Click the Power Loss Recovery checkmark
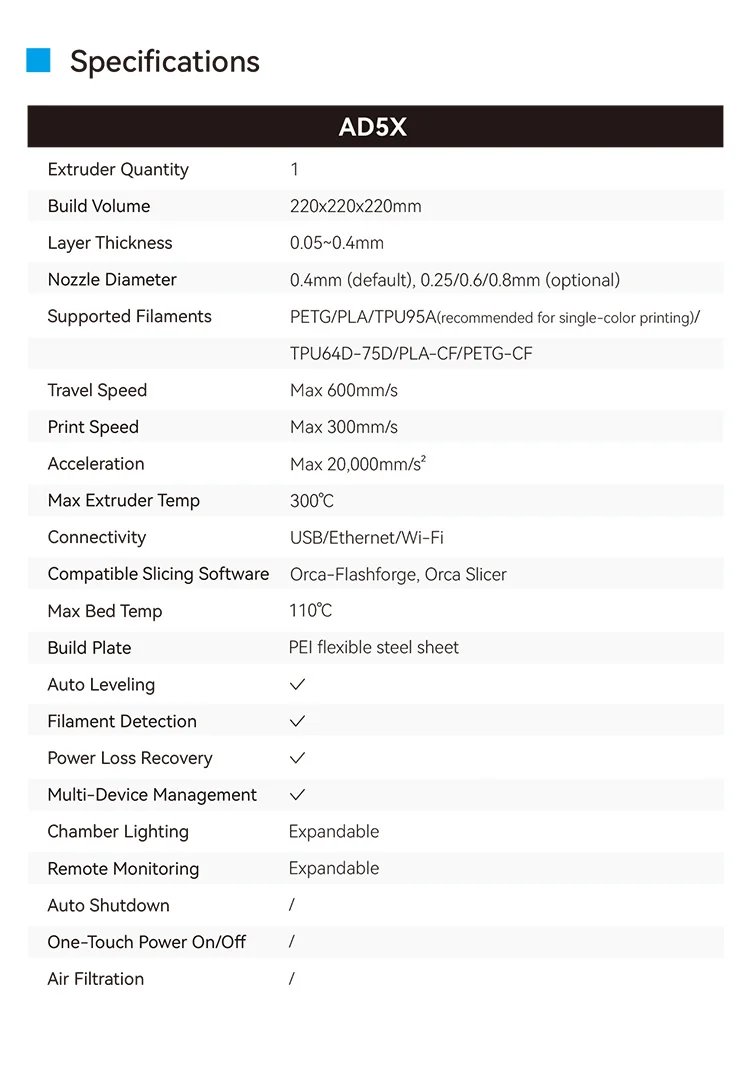750x1070 pixels. point(298,758)
